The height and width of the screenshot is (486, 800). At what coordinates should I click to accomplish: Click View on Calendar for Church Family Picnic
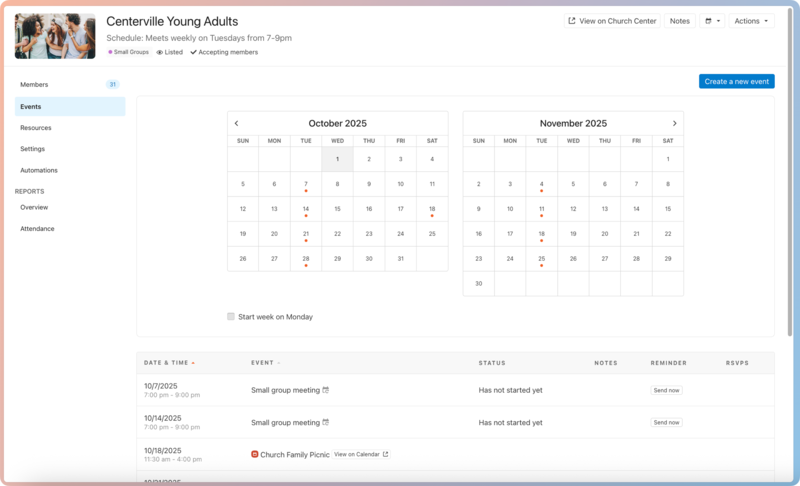coord(361,454)
